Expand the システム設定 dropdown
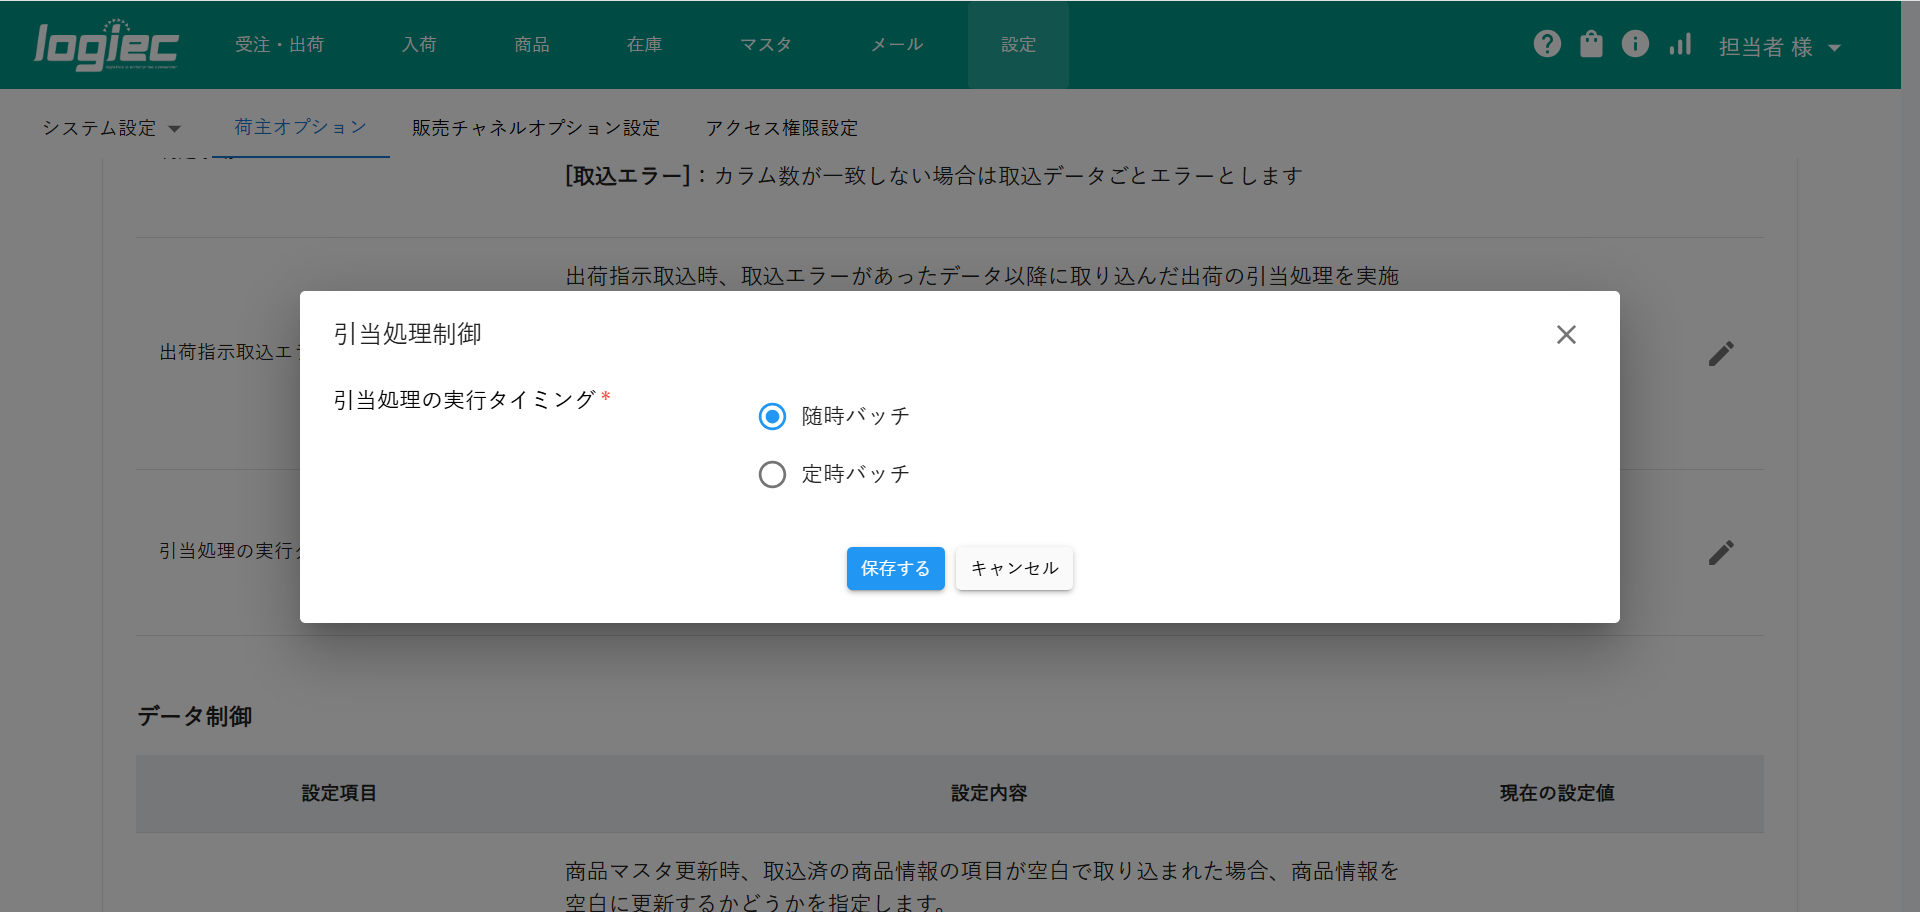The height and width of the screenshot is (912, 1920). point(111,128)
